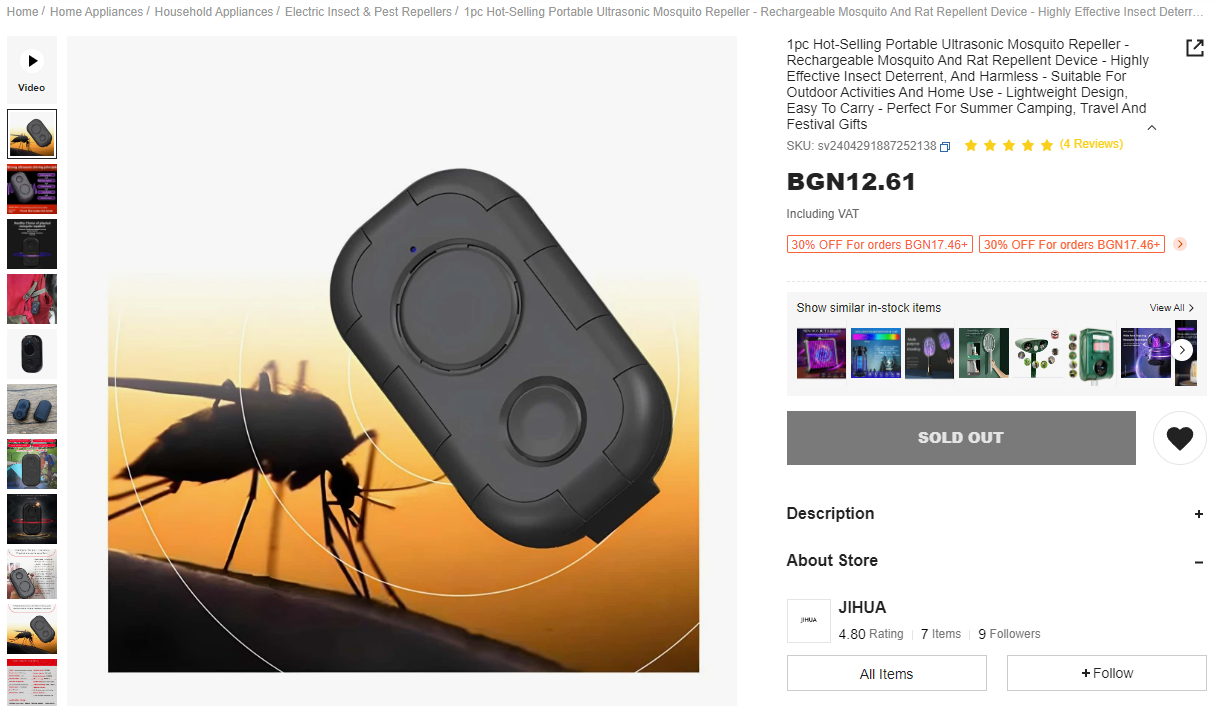Collapse the product title with the chevron
Viewport: 1216px width, 723px height.
coord(1152,127)
